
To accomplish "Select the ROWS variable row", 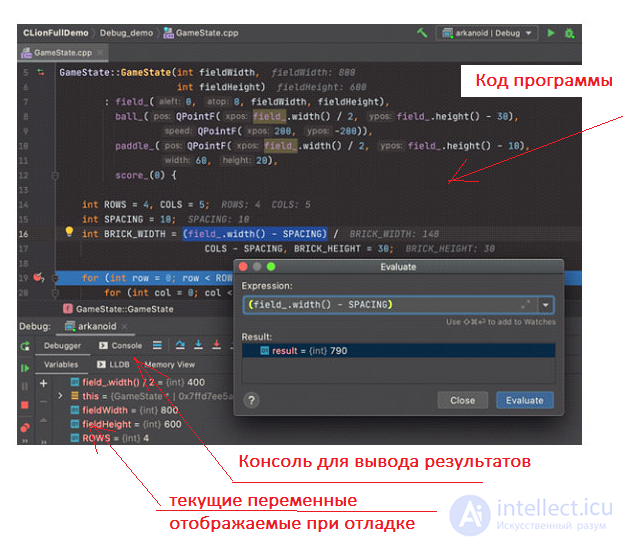I will (x=110, y=438).
